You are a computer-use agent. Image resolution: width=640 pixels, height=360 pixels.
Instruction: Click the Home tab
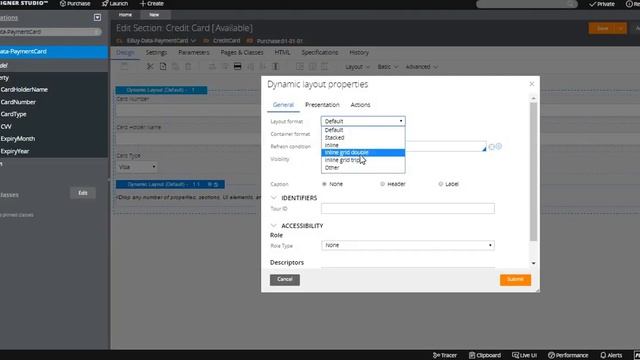[125, 15]
